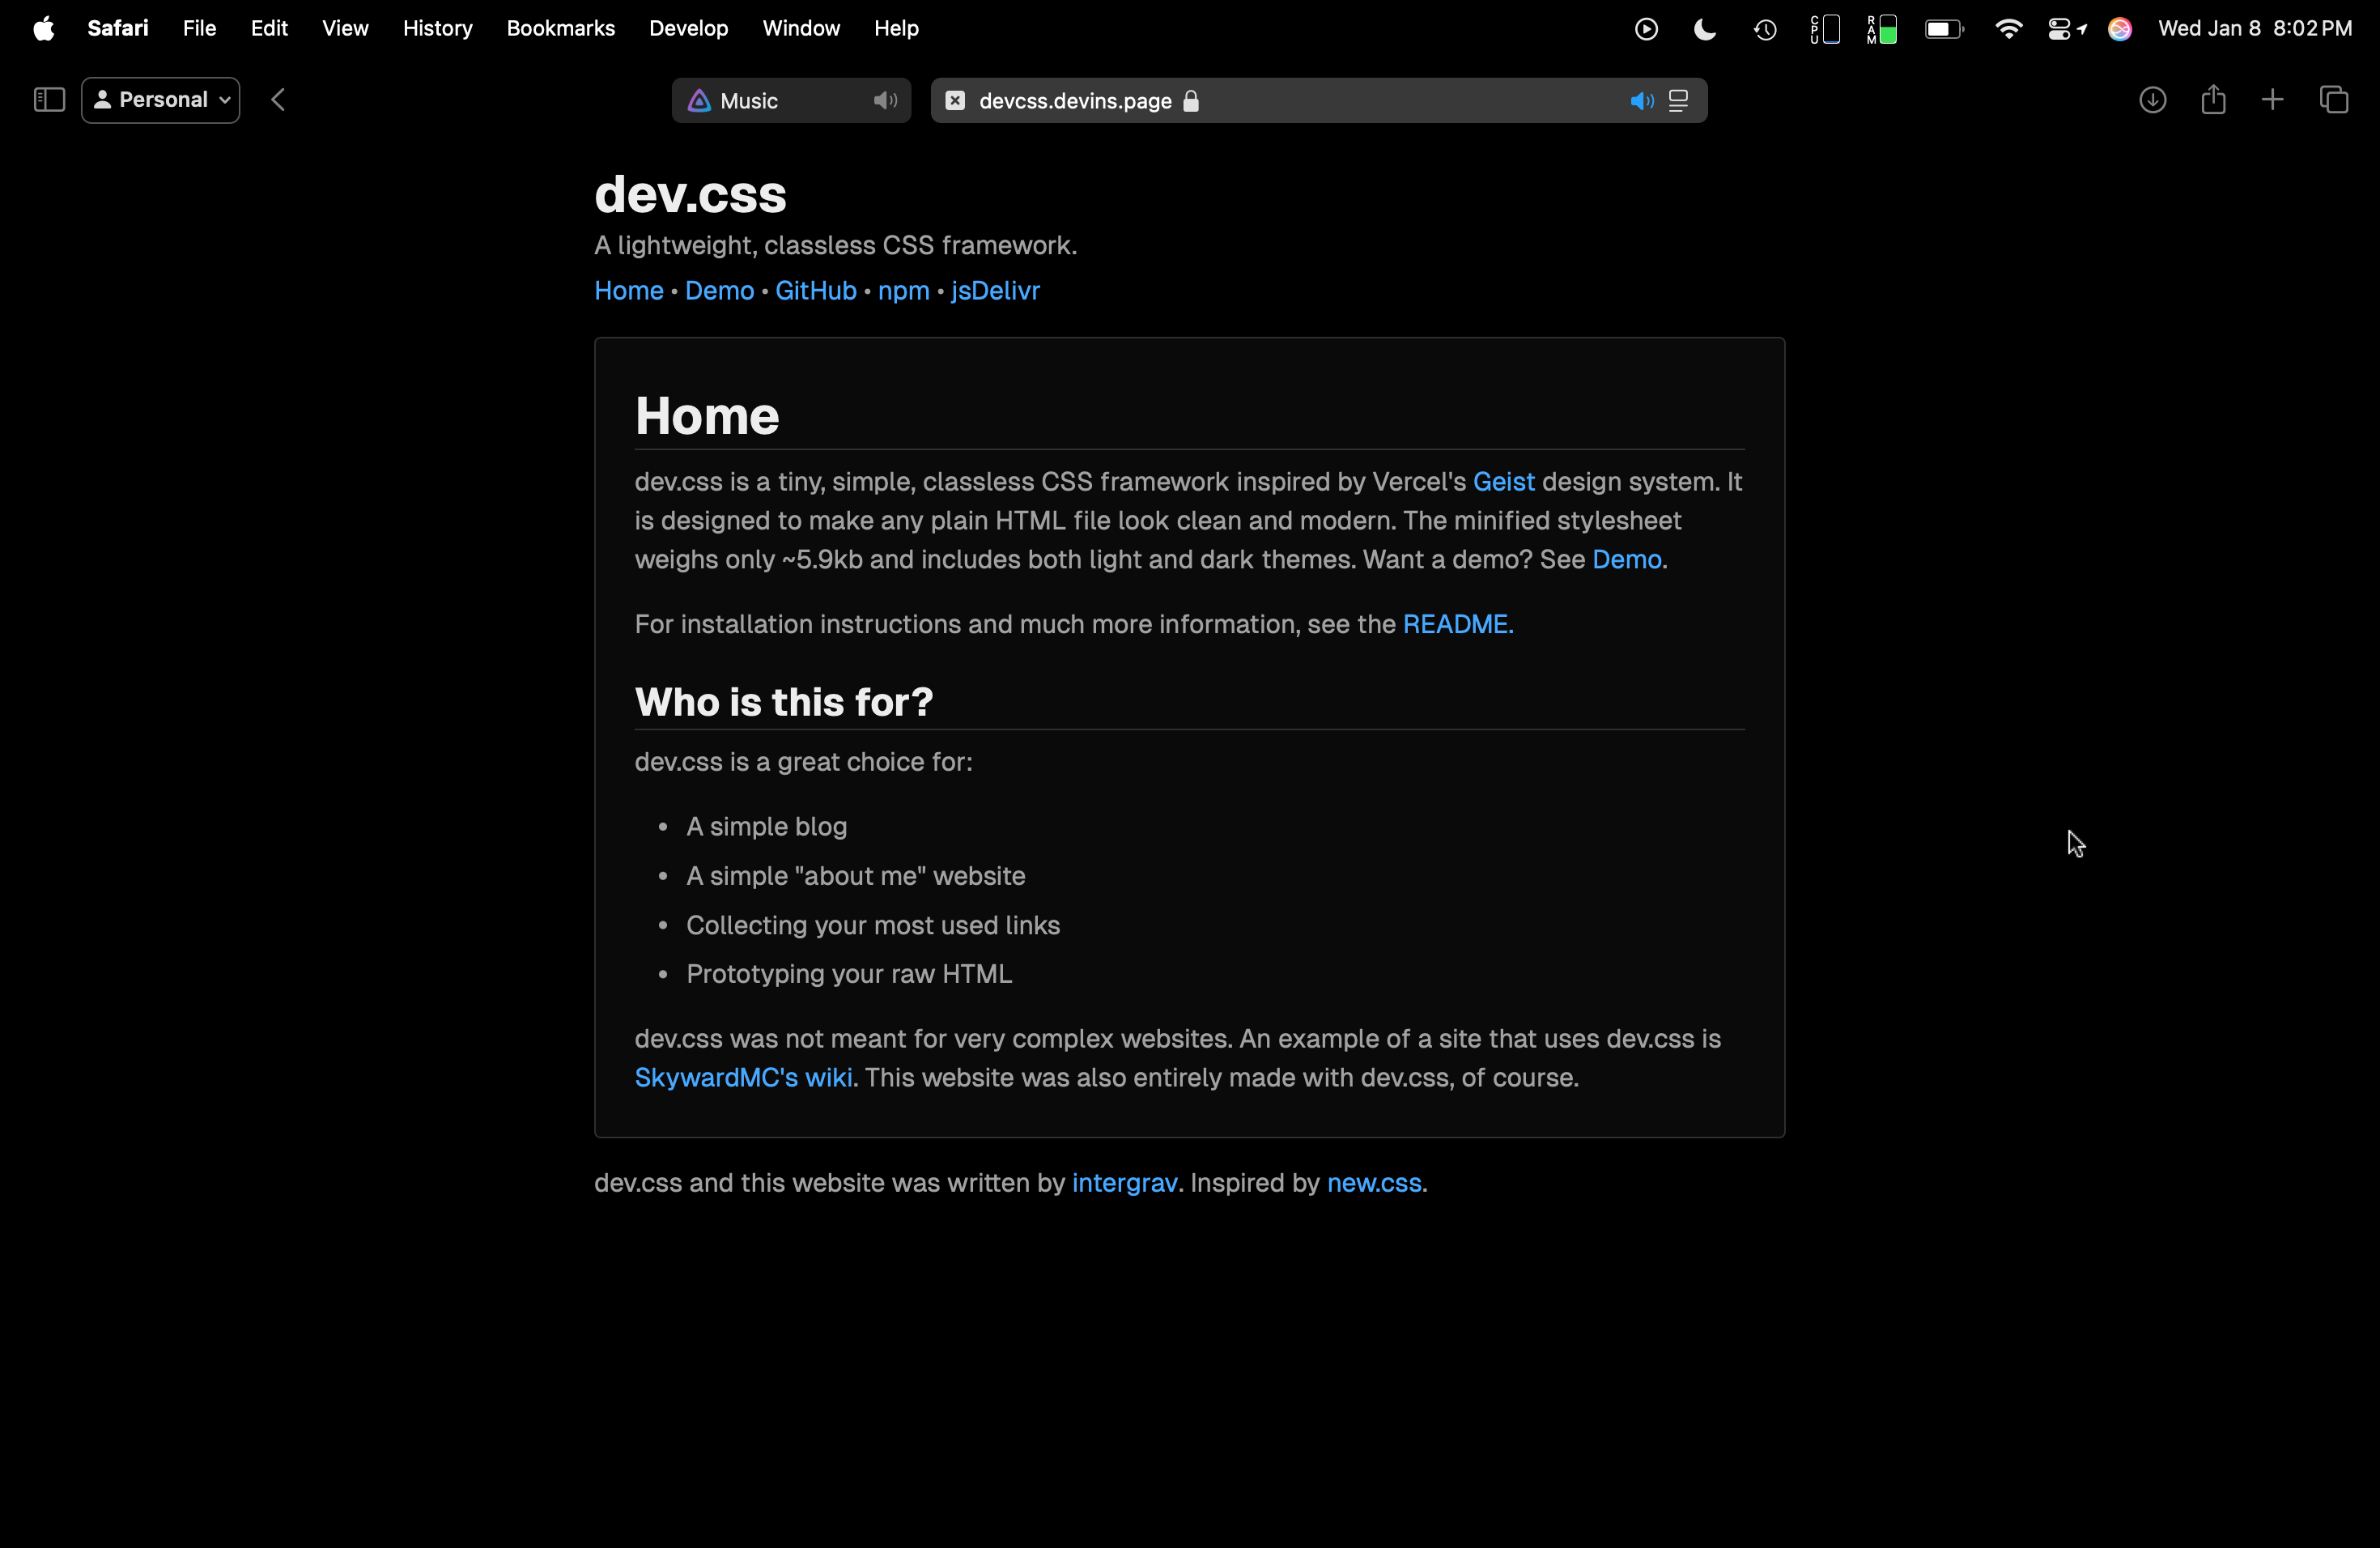Open the RAM monitor in the menu bar
2380x1548 pixels.
point(1881,29)
